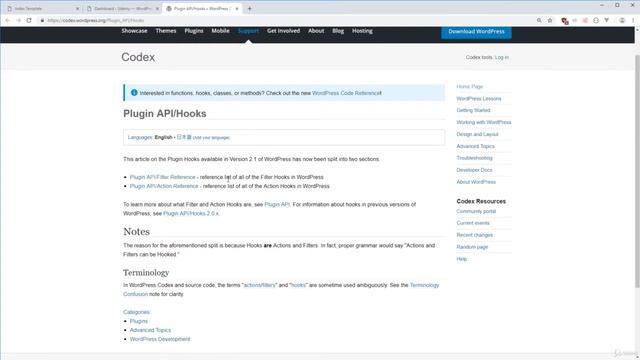Open the Get Involved nav item
The image size is (640, 360).
(283, 31)
